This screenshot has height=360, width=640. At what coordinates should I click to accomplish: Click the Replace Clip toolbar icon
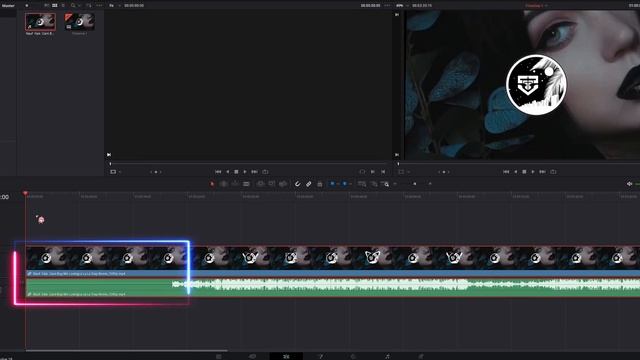[x=283, y=184]
